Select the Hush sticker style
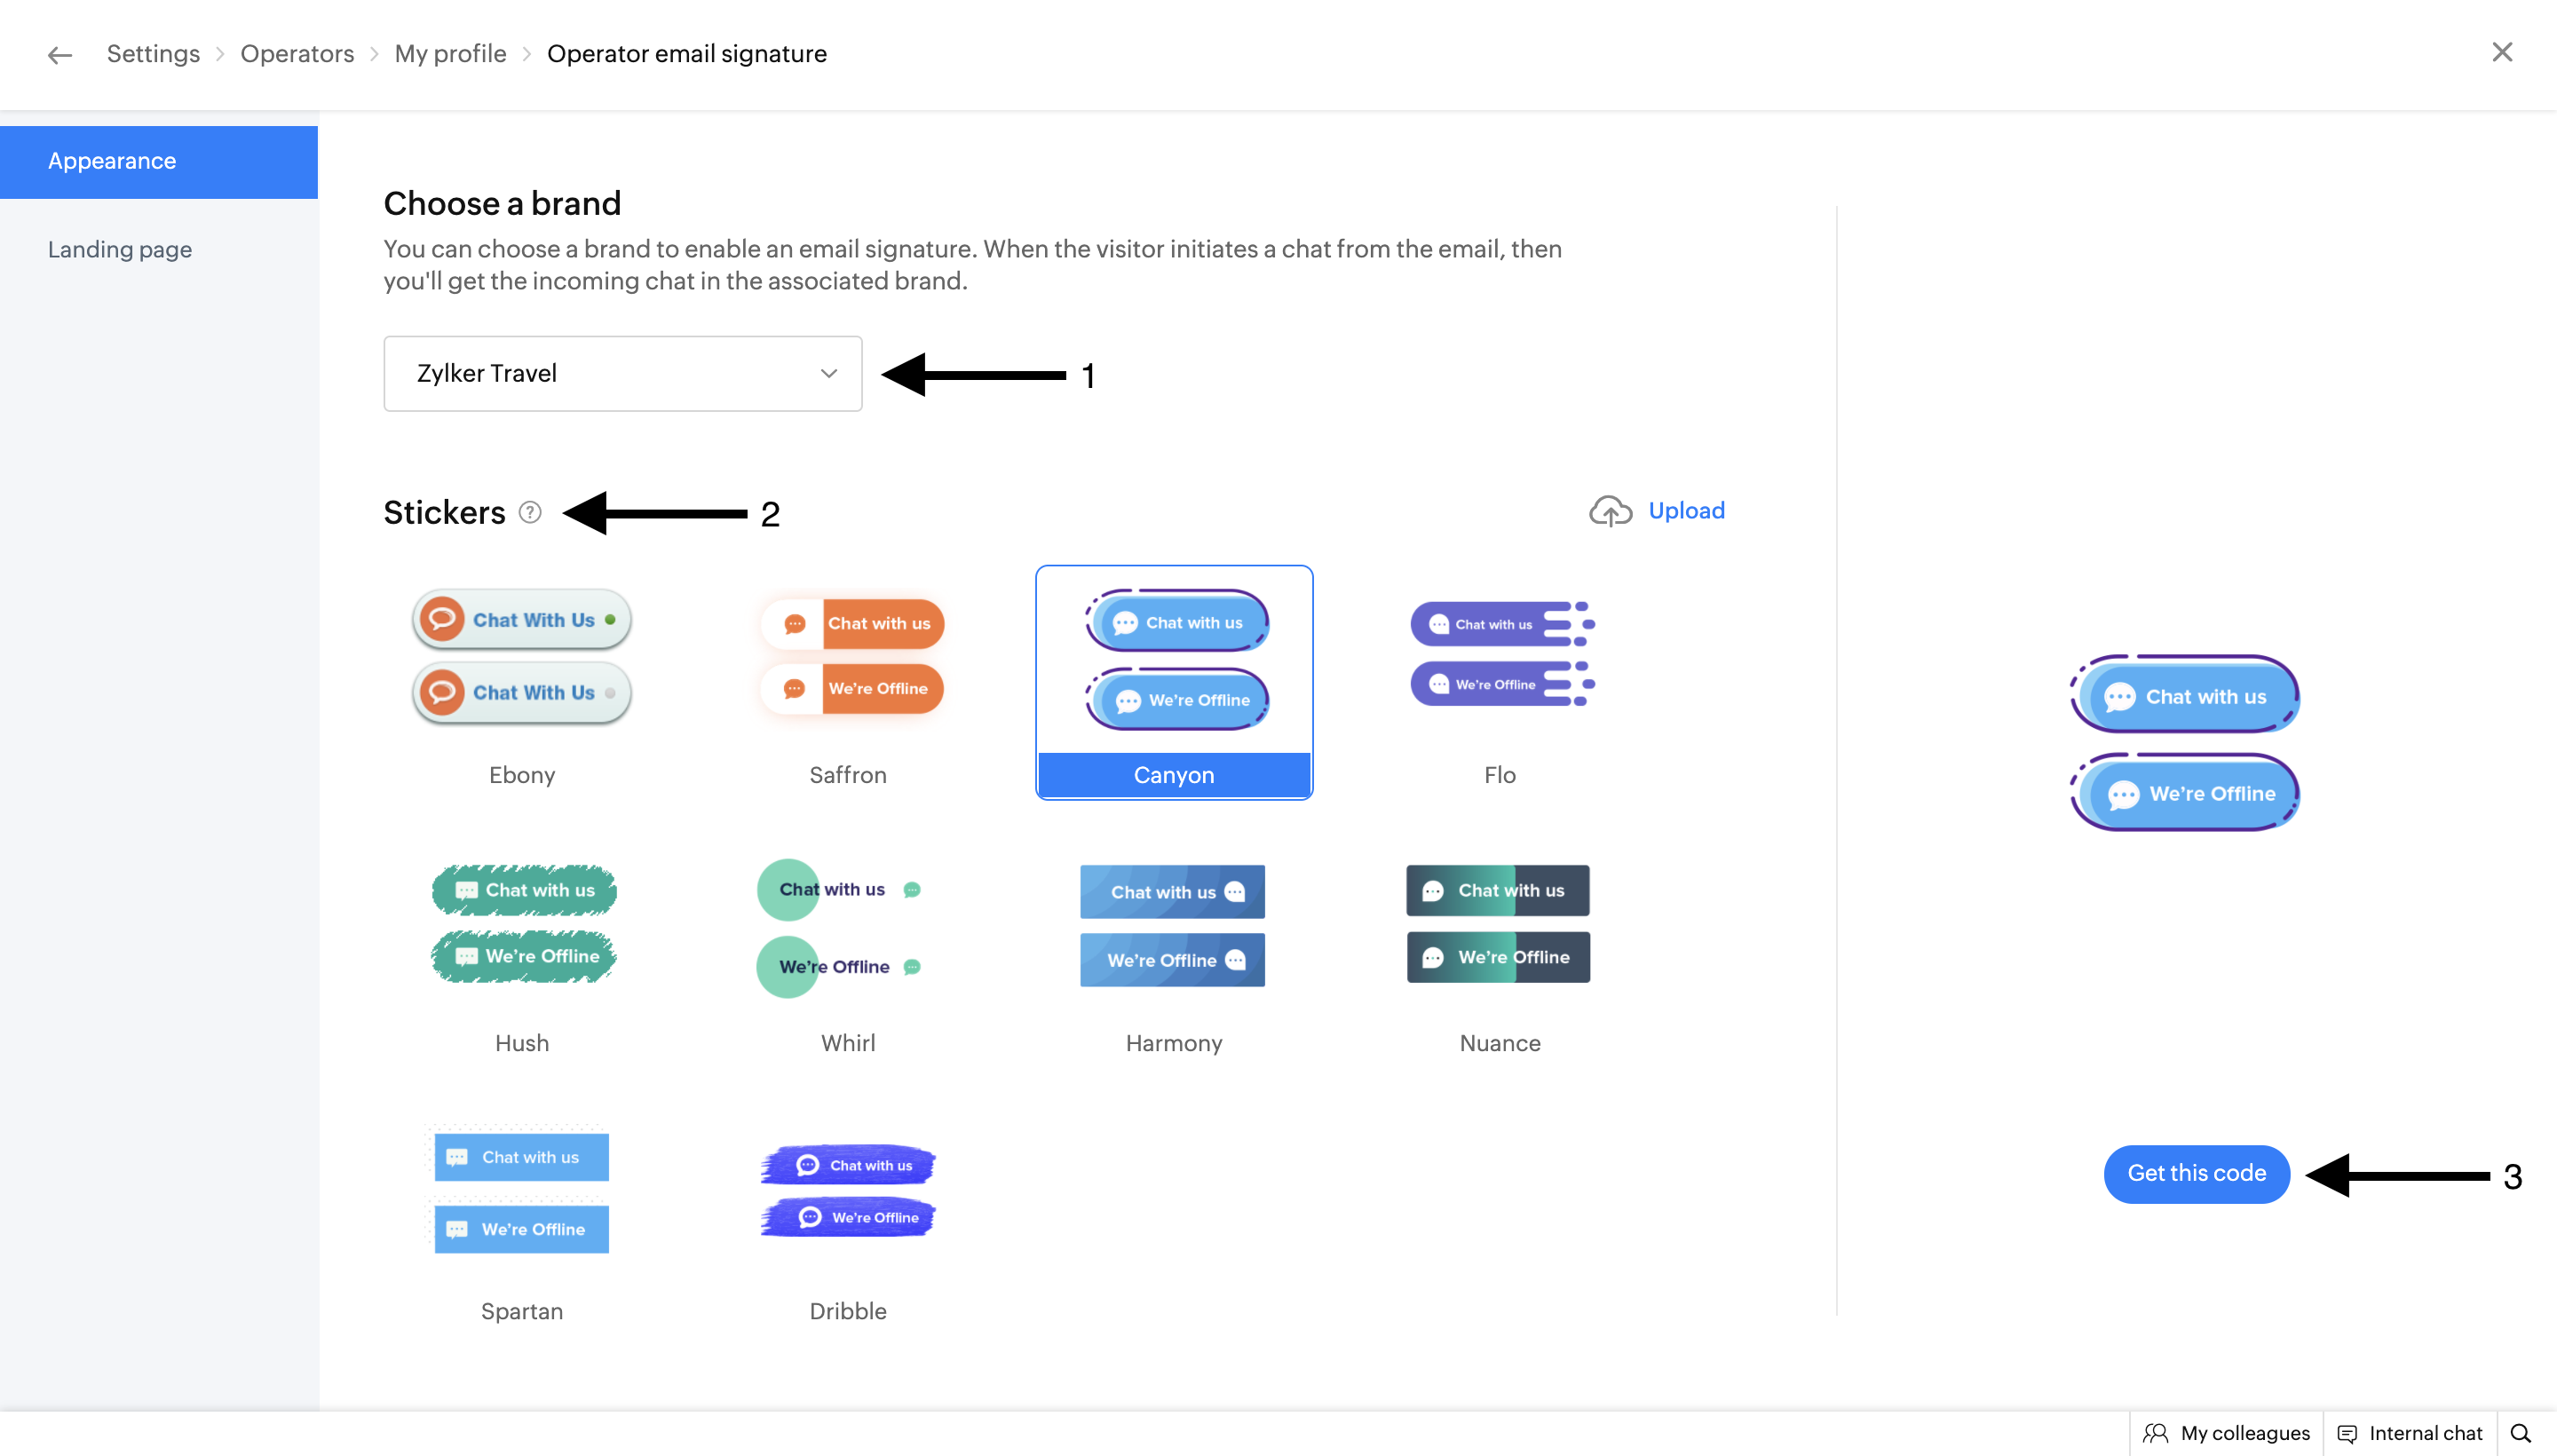Screen dimensions: 2557x1456 [x=522, y=952]
